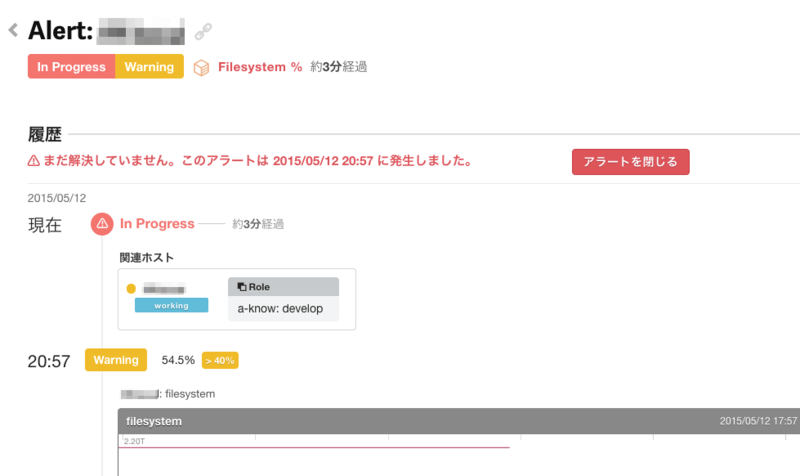800x476 pixels.
Task: Click the 約3分経過 text in header
Action: 338,67
